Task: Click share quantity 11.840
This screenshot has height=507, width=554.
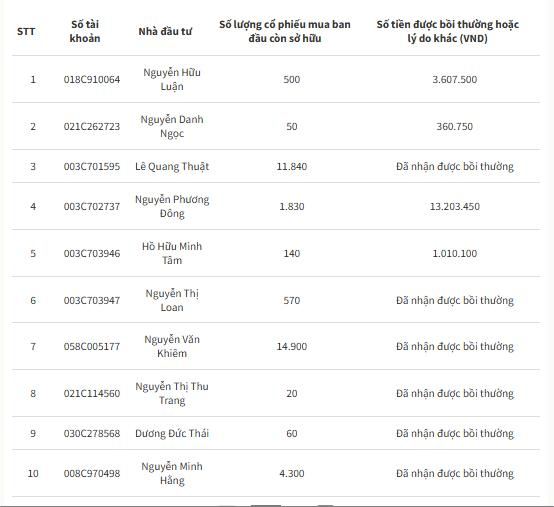Action: [292, 166]
